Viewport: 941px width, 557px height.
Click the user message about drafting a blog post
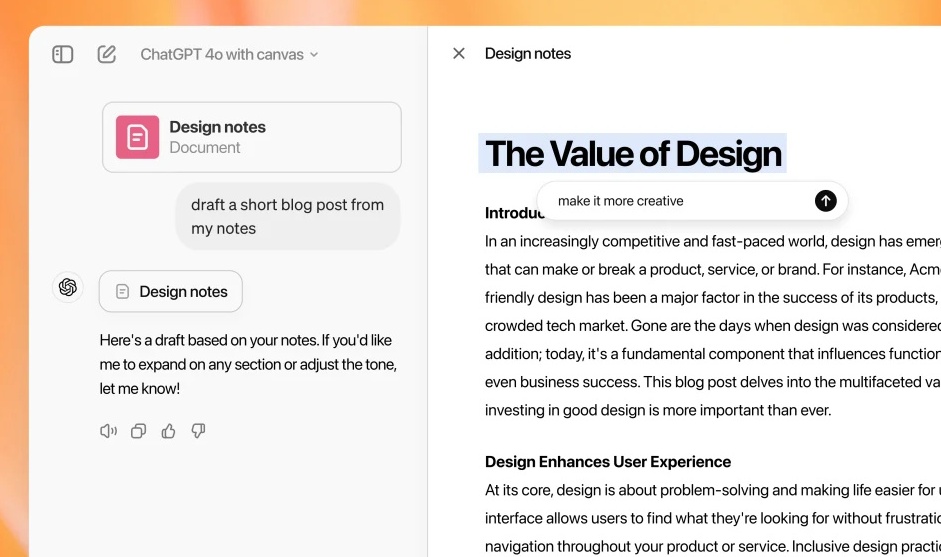[288, 216]
